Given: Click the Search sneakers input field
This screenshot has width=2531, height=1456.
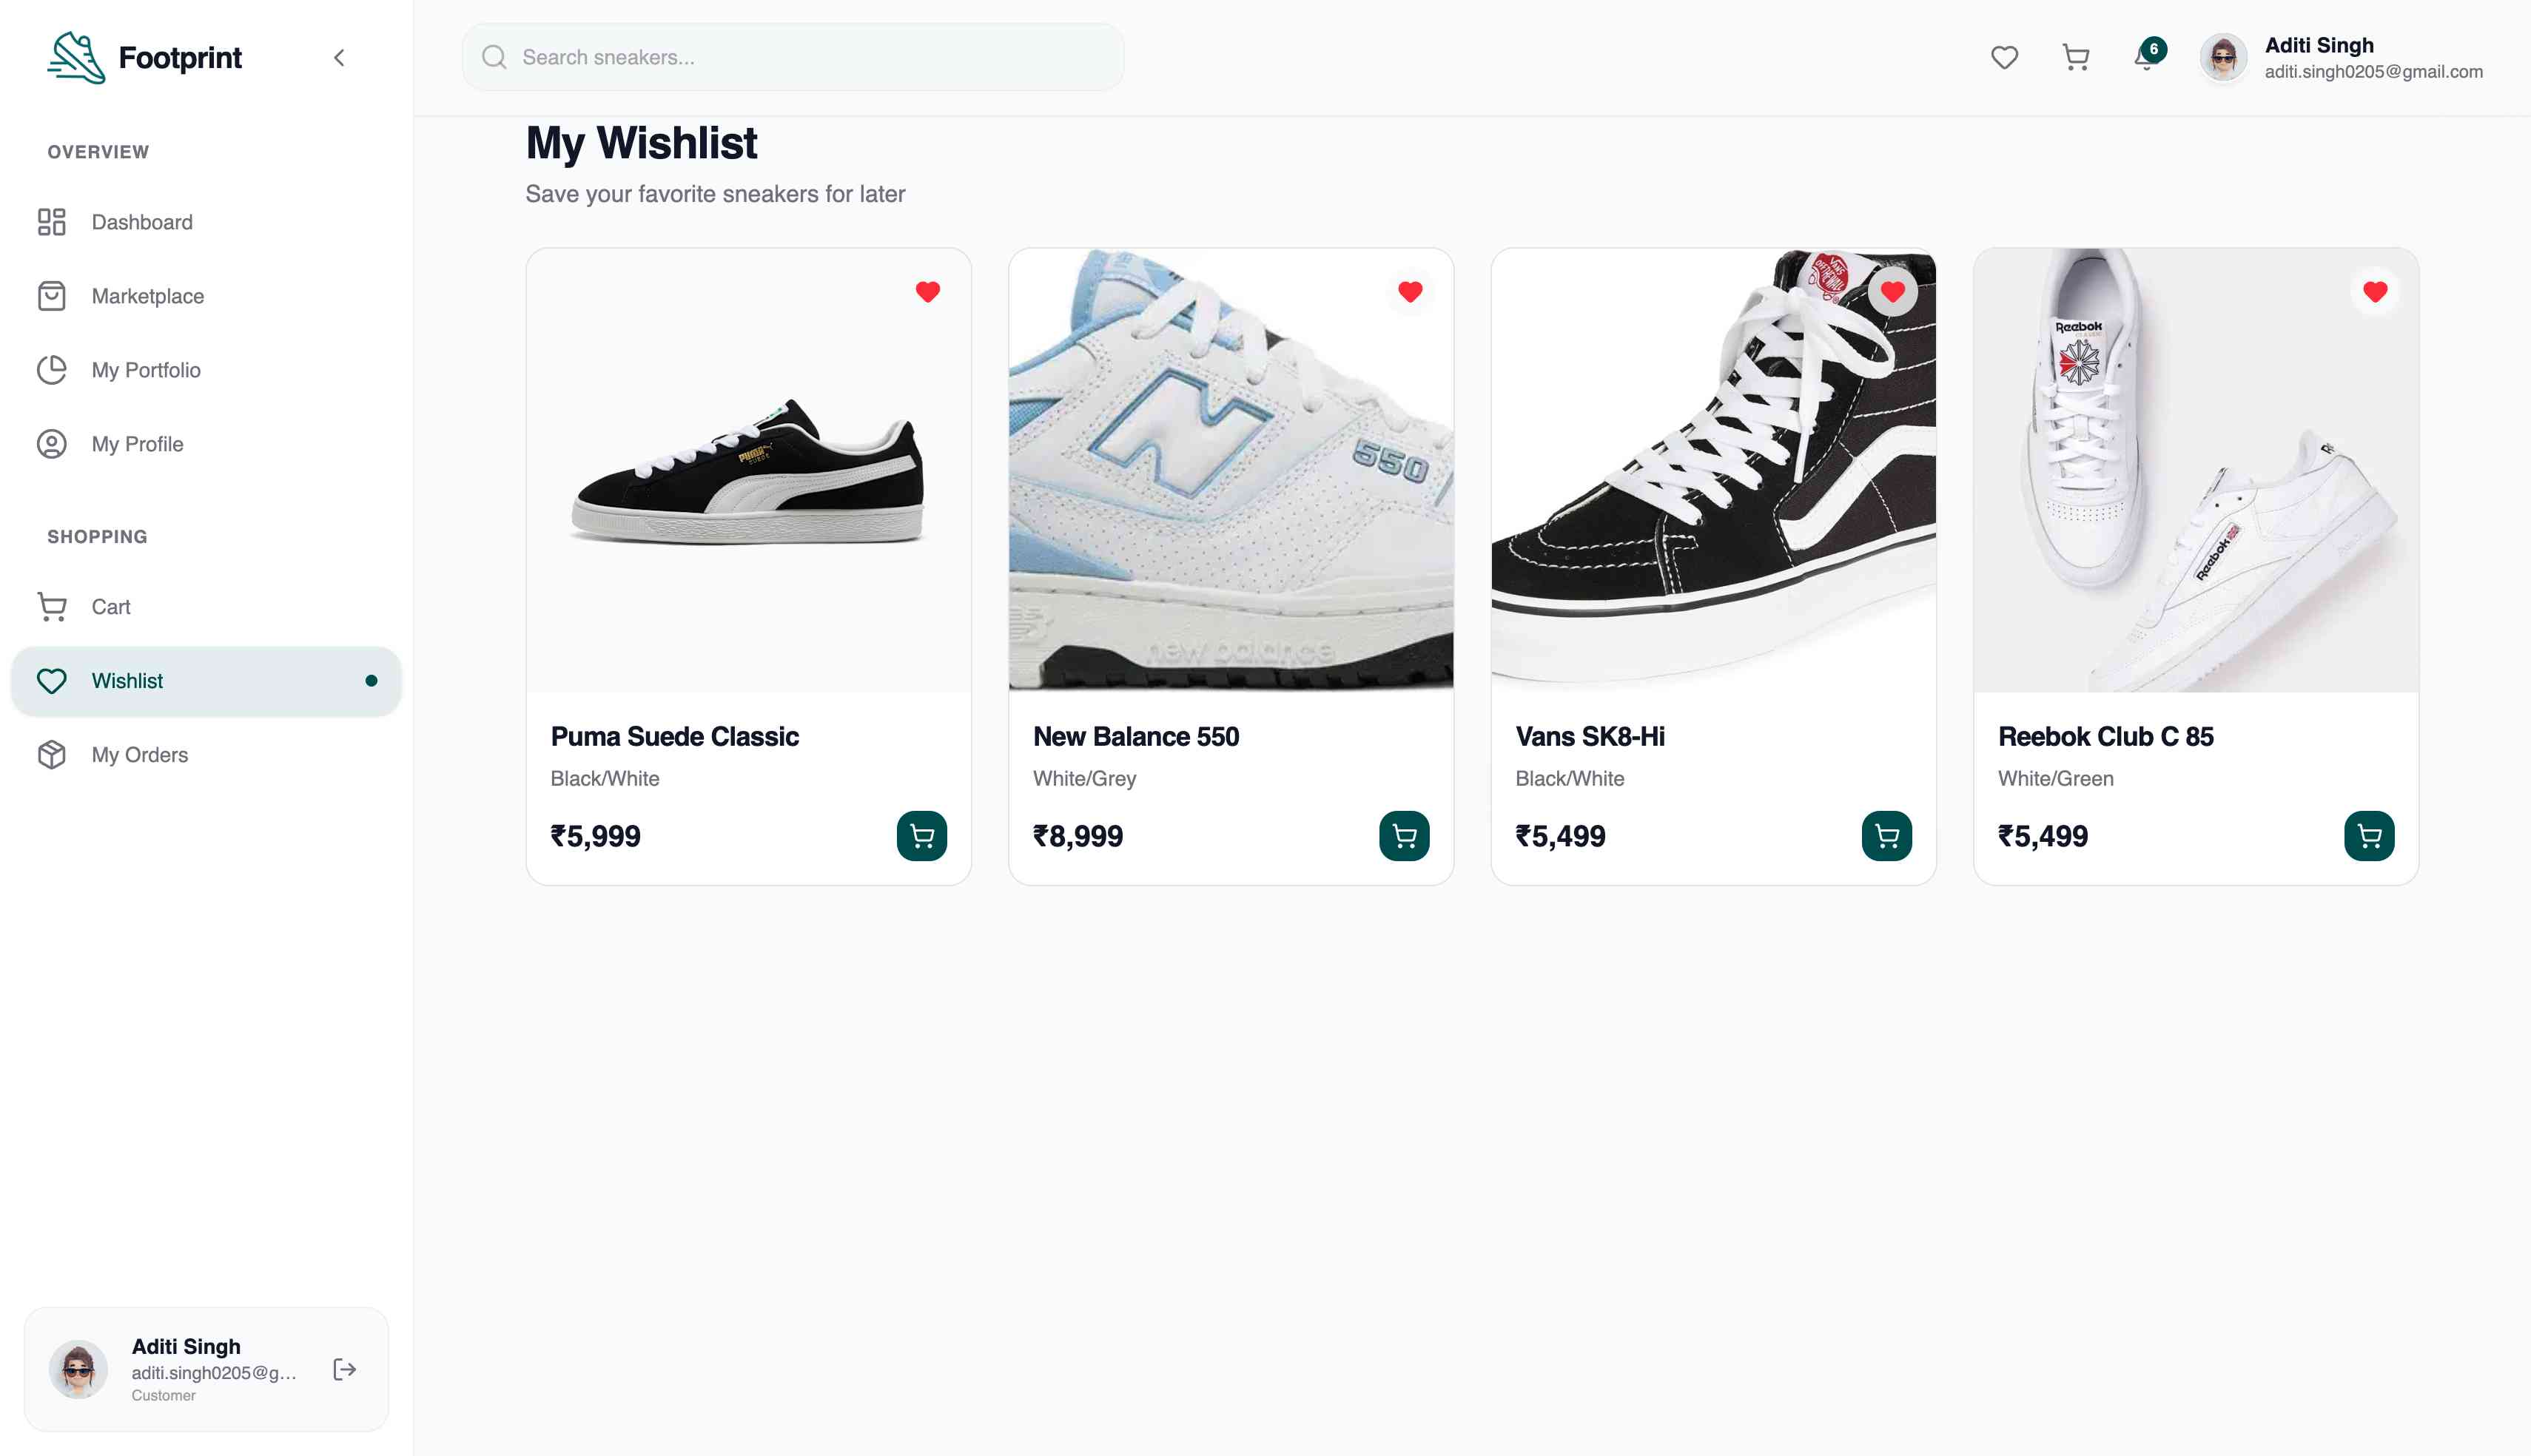Looking at the screenshot, I should 792,57.
